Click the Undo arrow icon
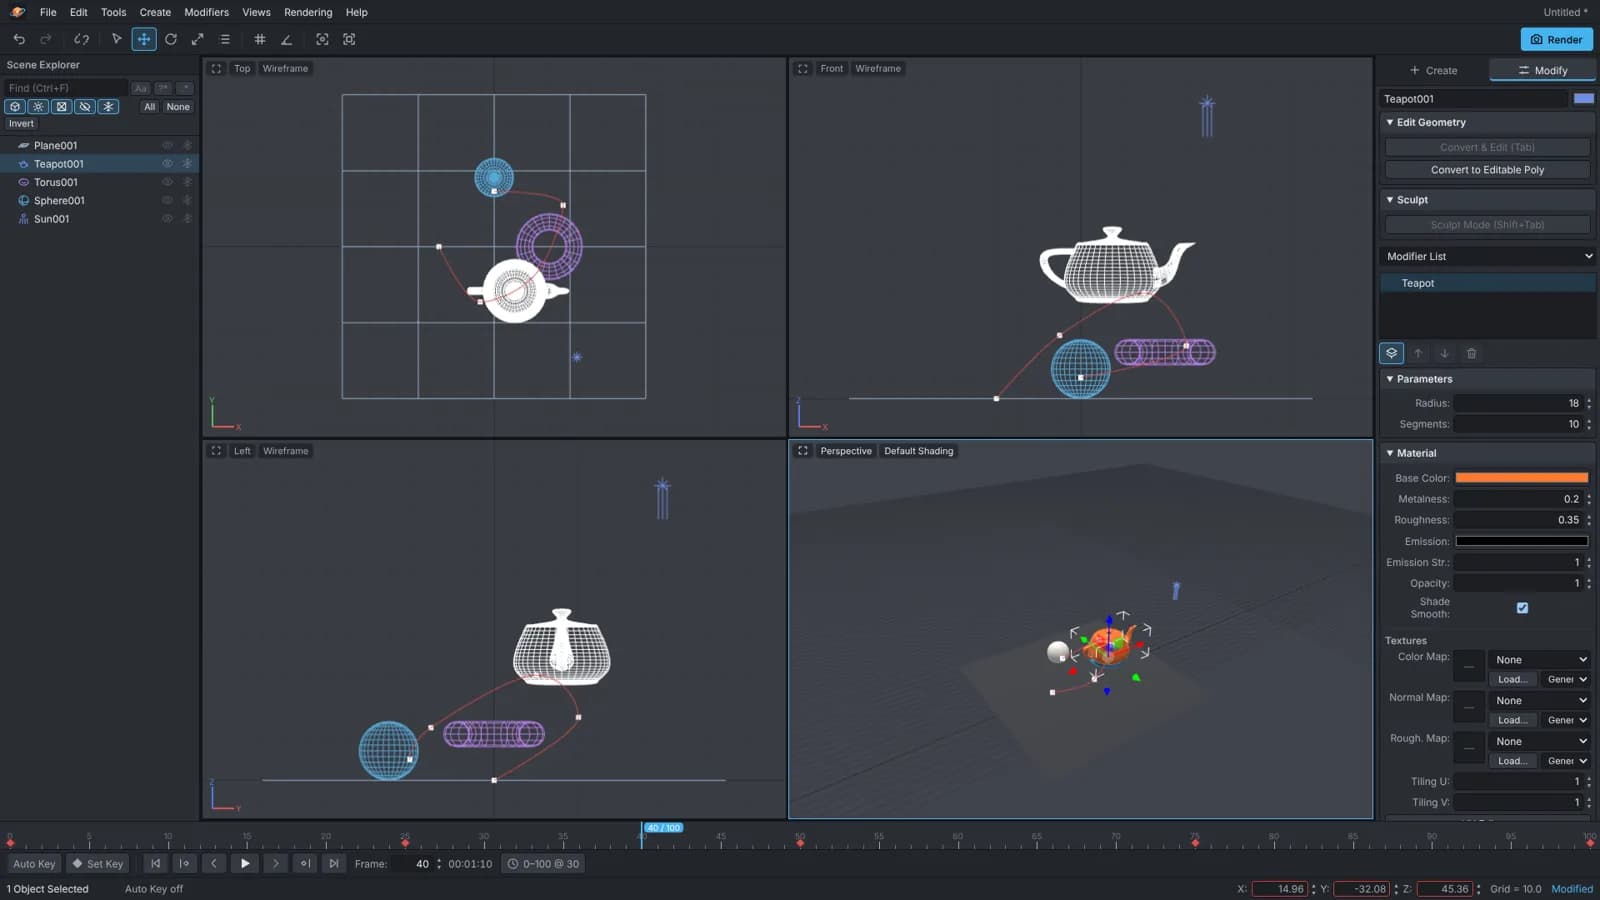This screenshot has width=1600, height=900. pos(19,39)
